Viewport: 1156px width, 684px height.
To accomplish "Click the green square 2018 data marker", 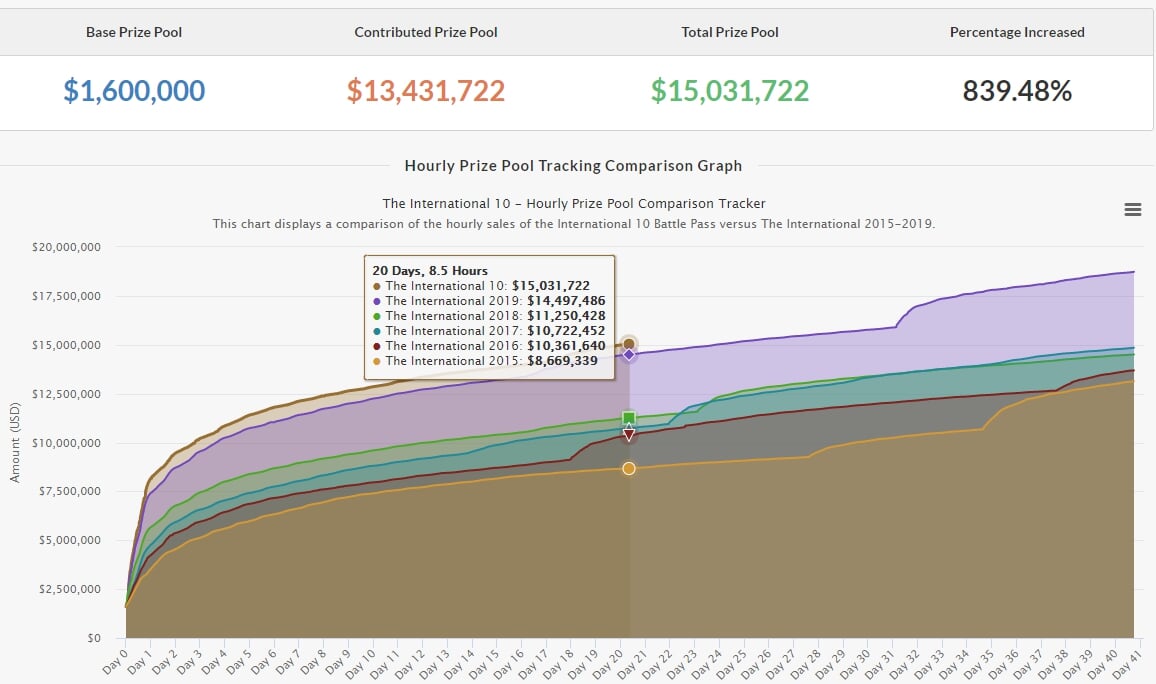I will [x=629, y=418].
